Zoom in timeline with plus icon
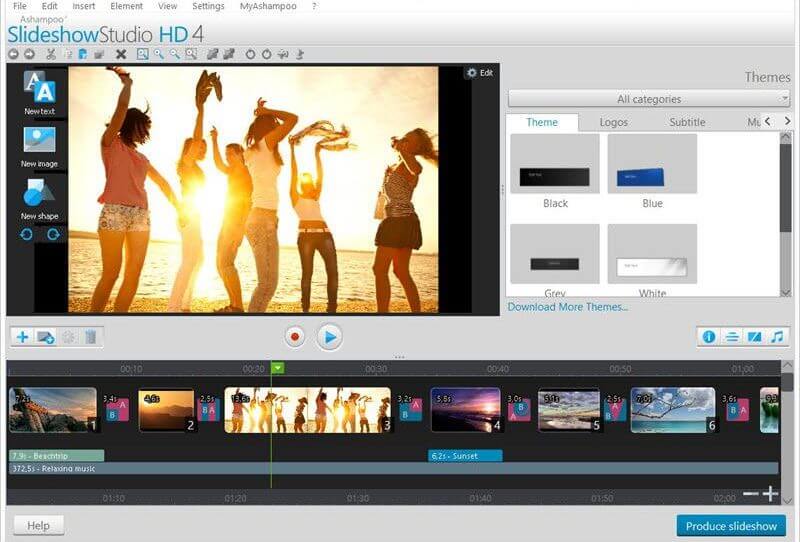The height and width of the screenshot is (542, 800). [x=770, y=494]
